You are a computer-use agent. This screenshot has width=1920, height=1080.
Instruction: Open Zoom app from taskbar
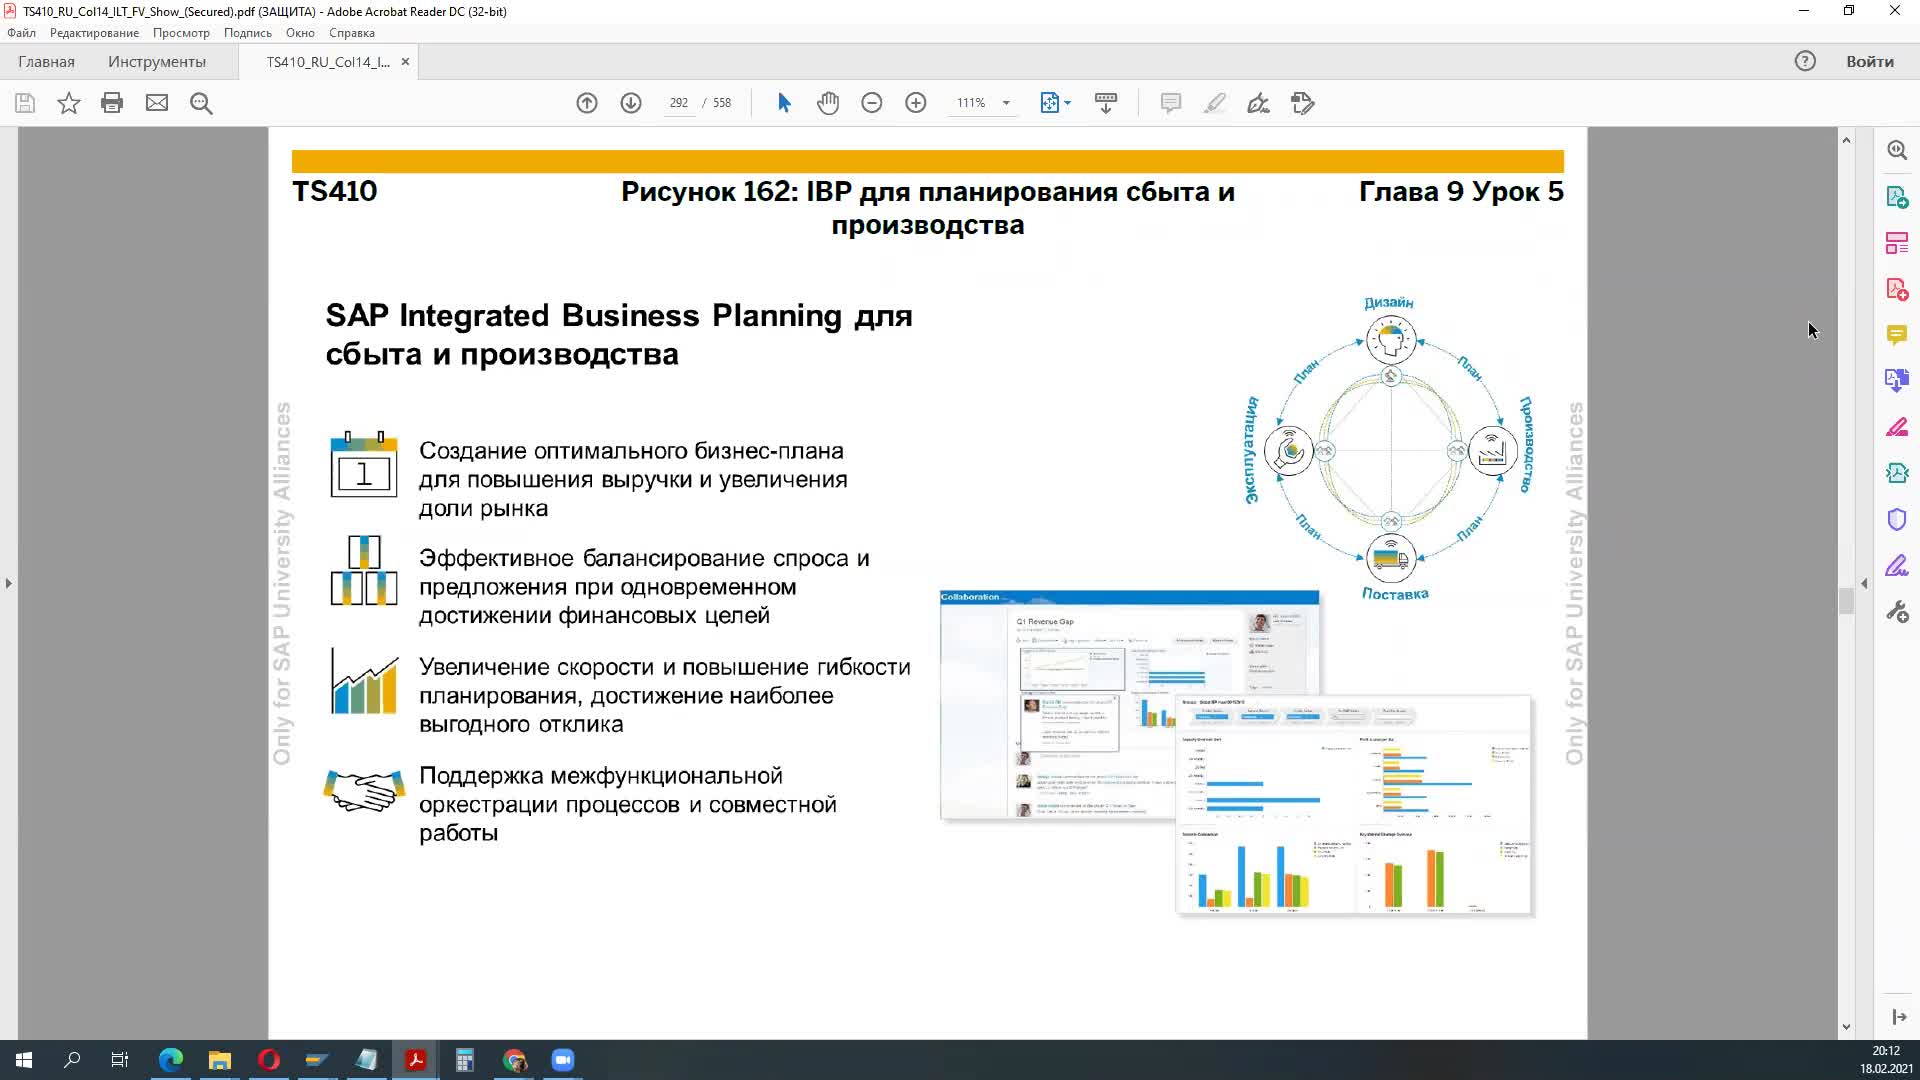563,1060
